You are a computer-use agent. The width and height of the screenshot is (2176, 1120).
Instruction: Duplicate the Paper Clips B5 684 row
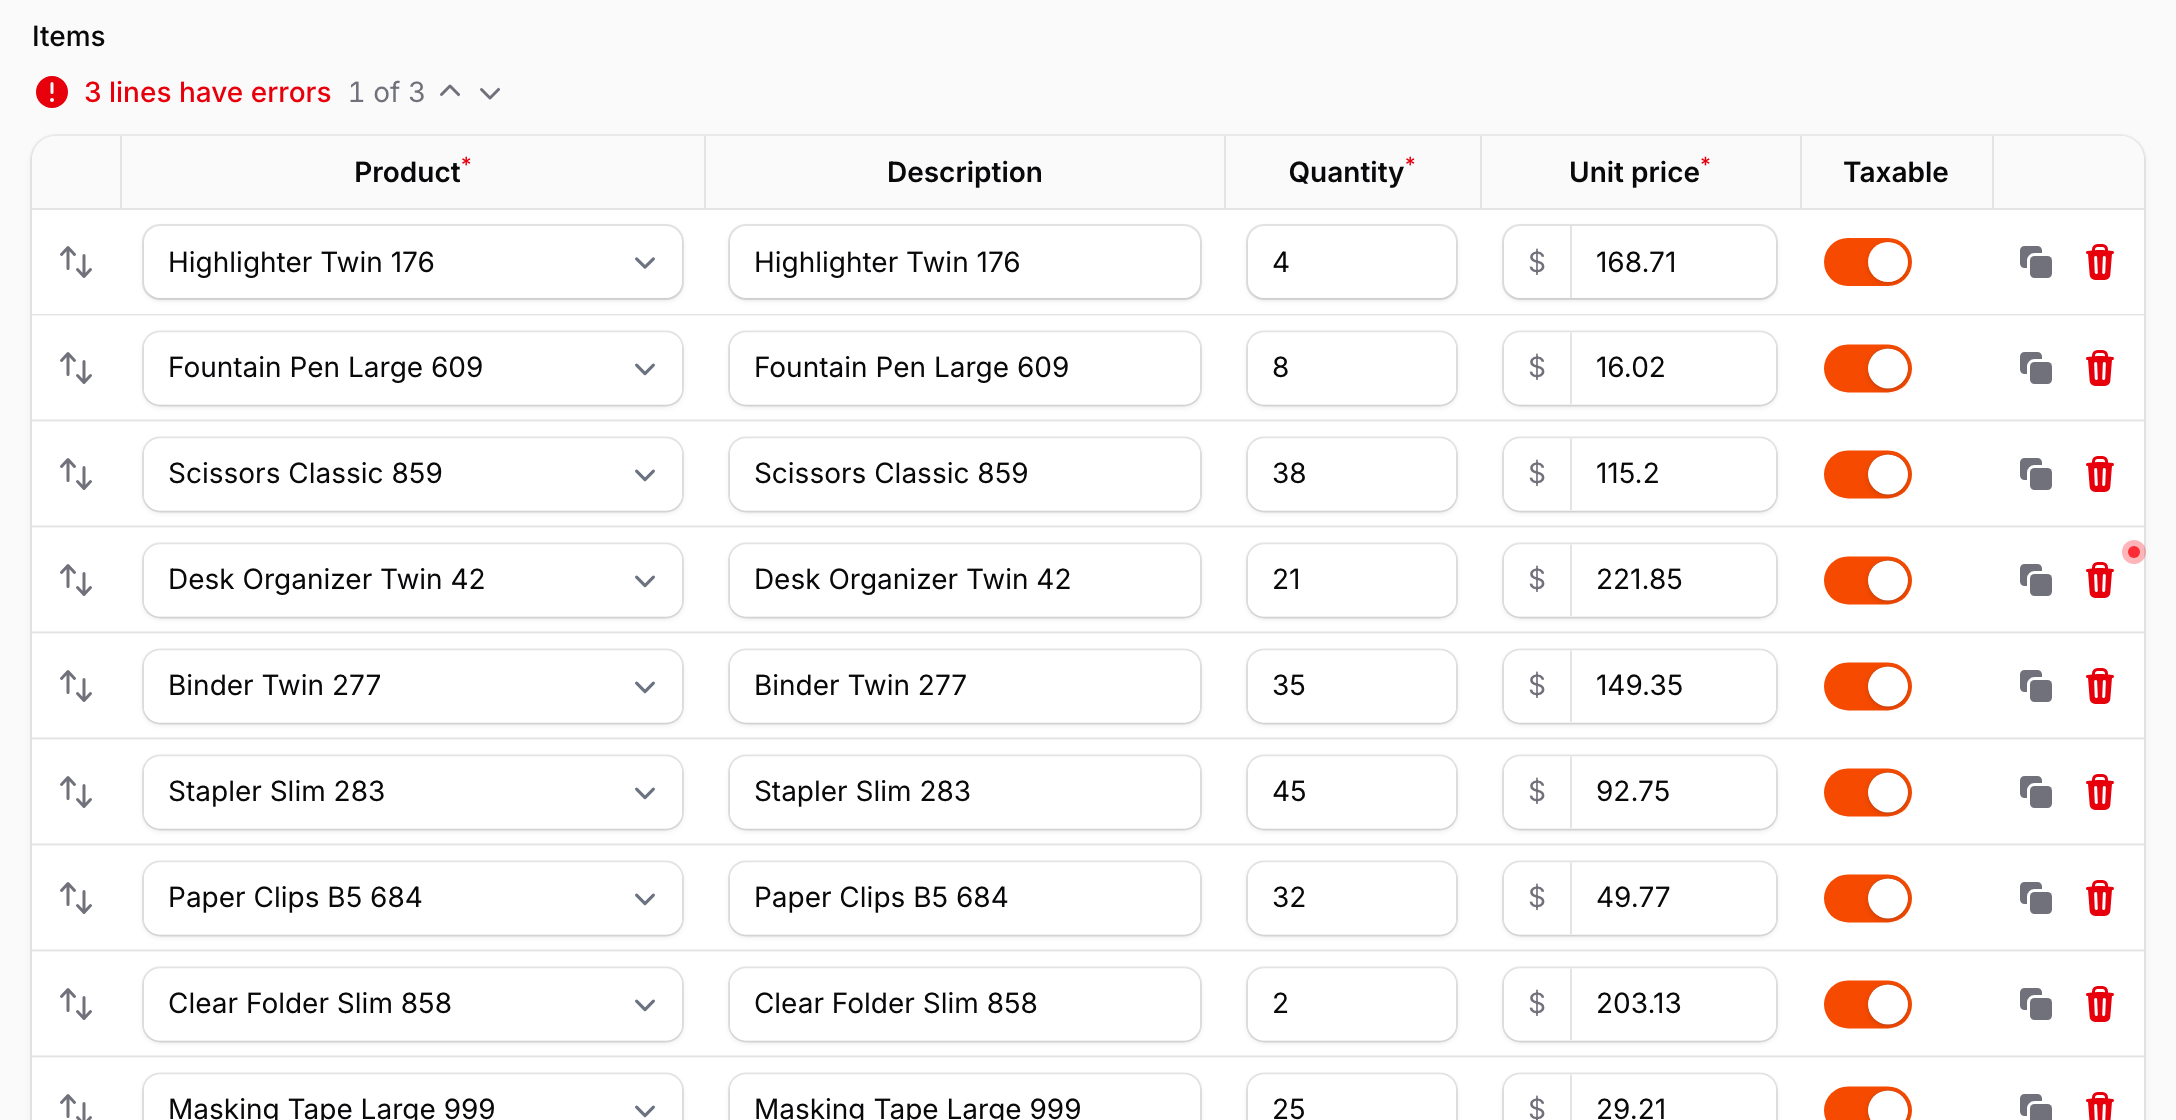[2035, 898]
